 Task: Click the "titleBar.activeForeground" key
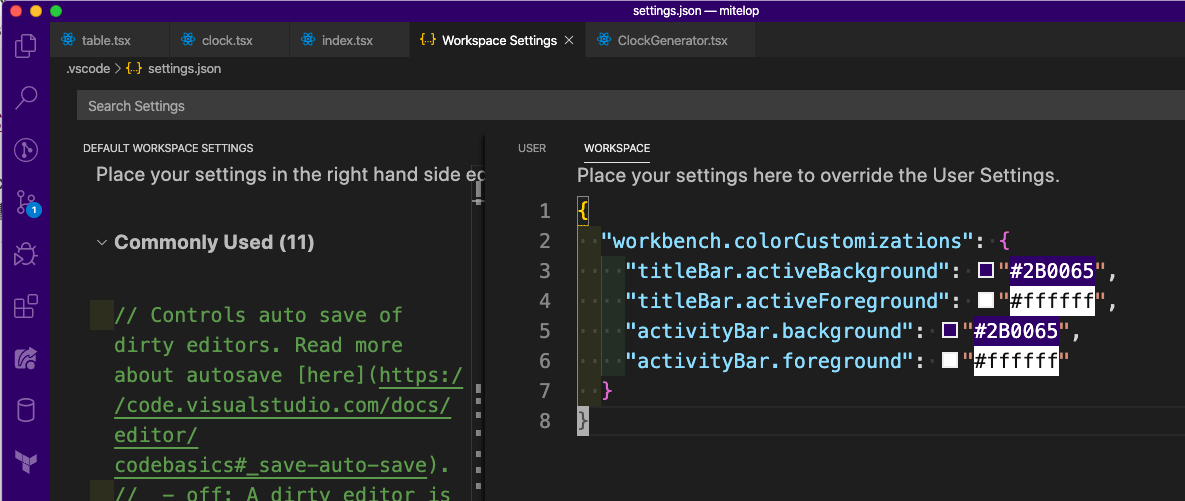(786, 301)
